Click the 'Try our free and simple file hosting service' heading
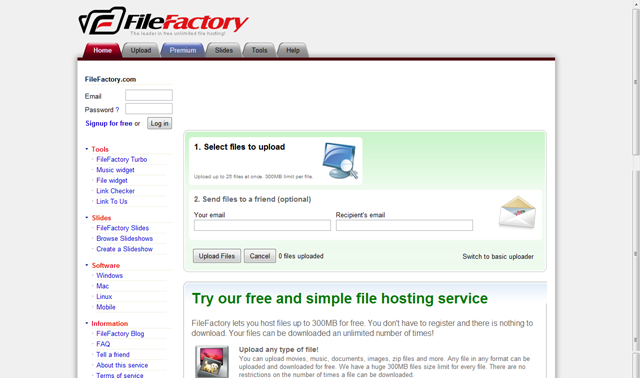Viewport: 640px width, 378px height. (x=340, y=299)
